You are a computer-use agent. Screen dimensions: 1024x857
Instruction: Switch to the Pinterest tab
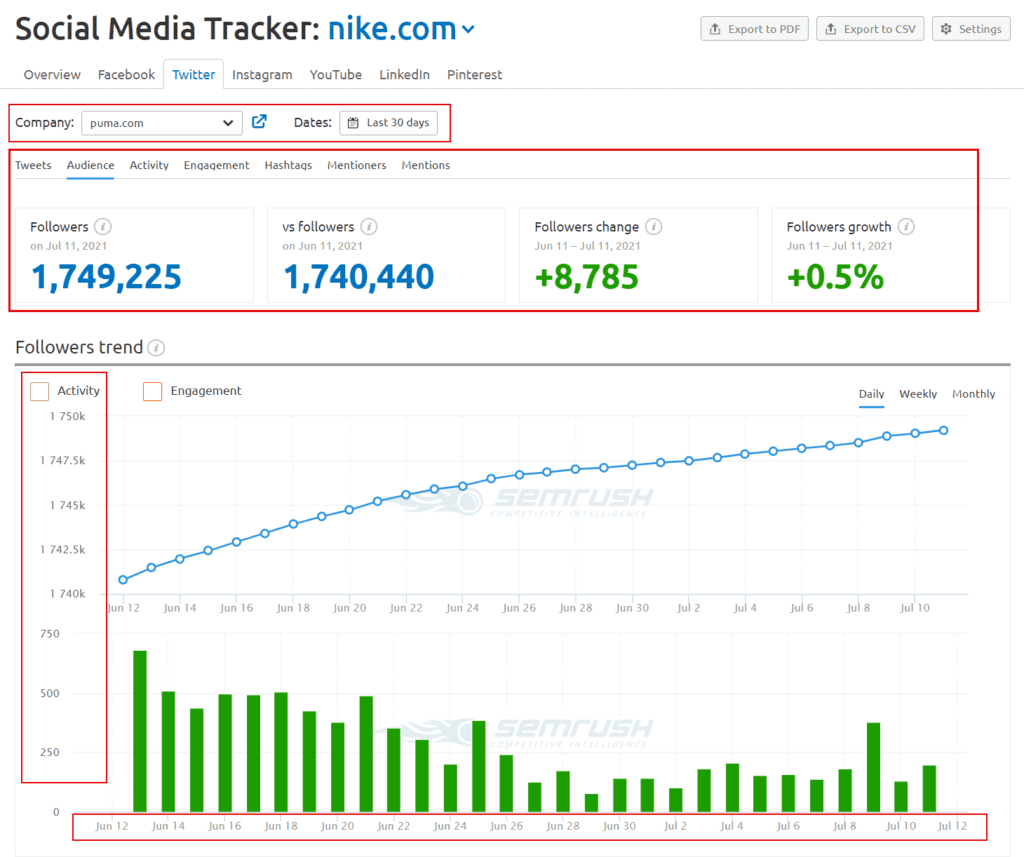coord(474,74)
